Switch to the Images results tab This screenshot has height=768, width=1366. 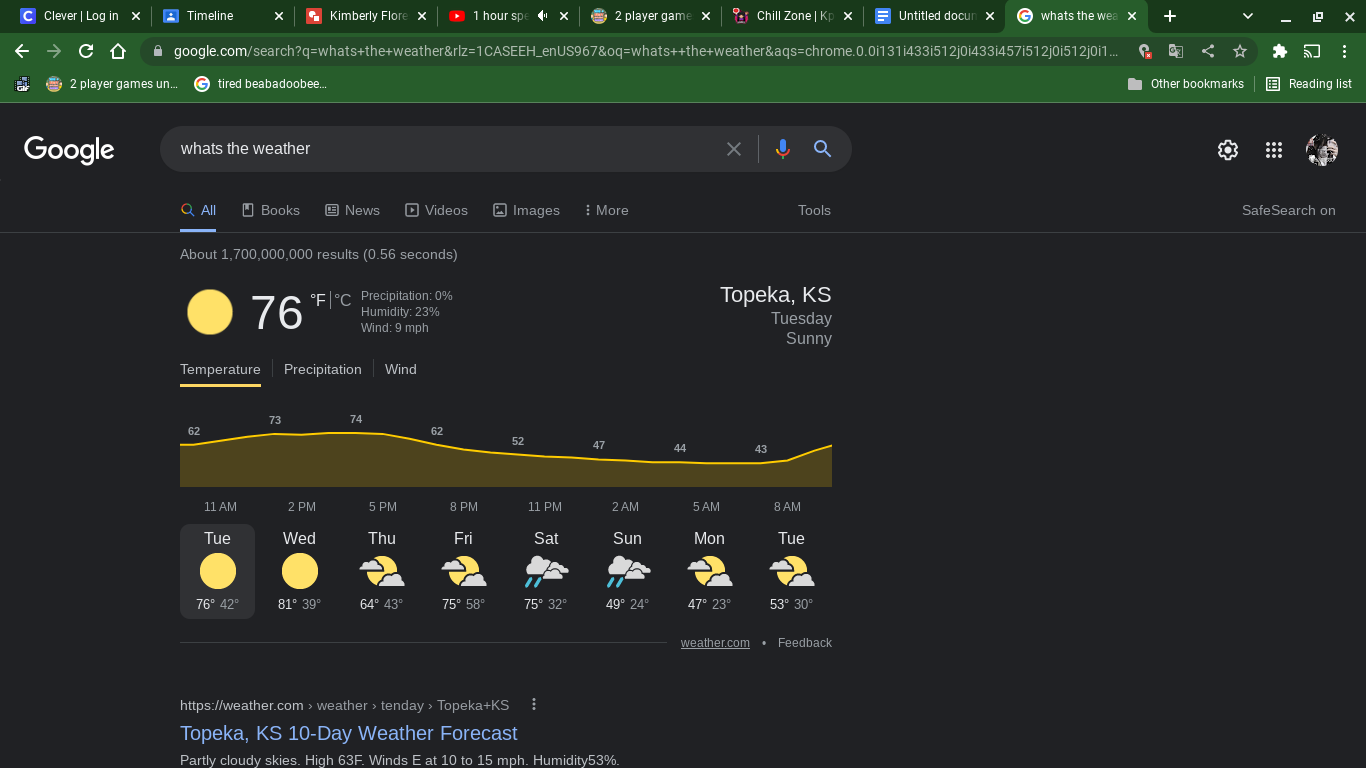tap(526, 210)
